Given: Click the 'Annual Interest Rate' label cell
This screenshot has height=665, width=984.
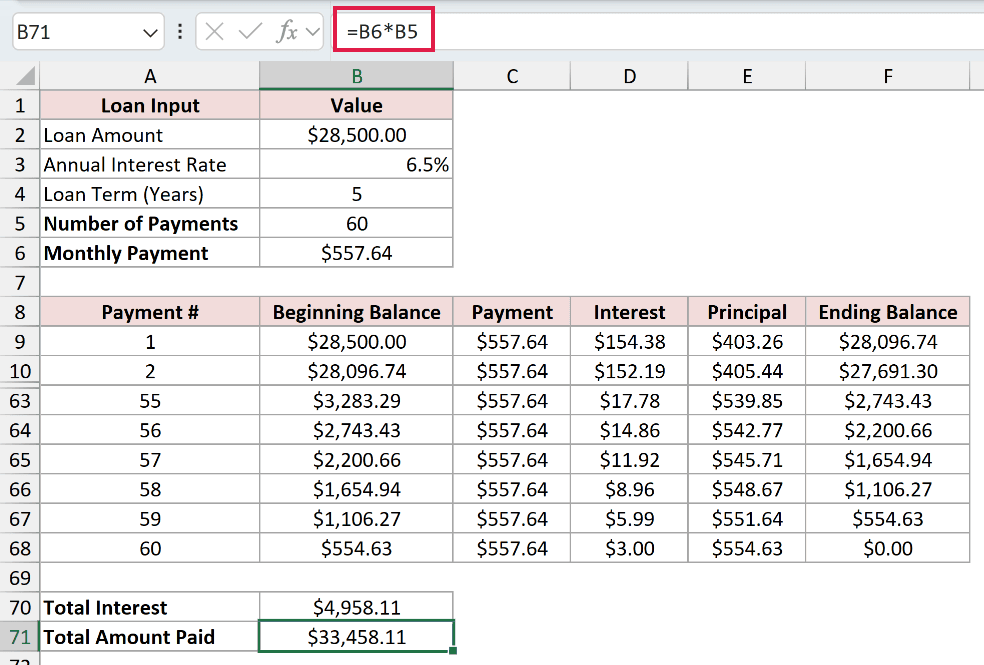Looking at the screenshot, I should point(150,164).
